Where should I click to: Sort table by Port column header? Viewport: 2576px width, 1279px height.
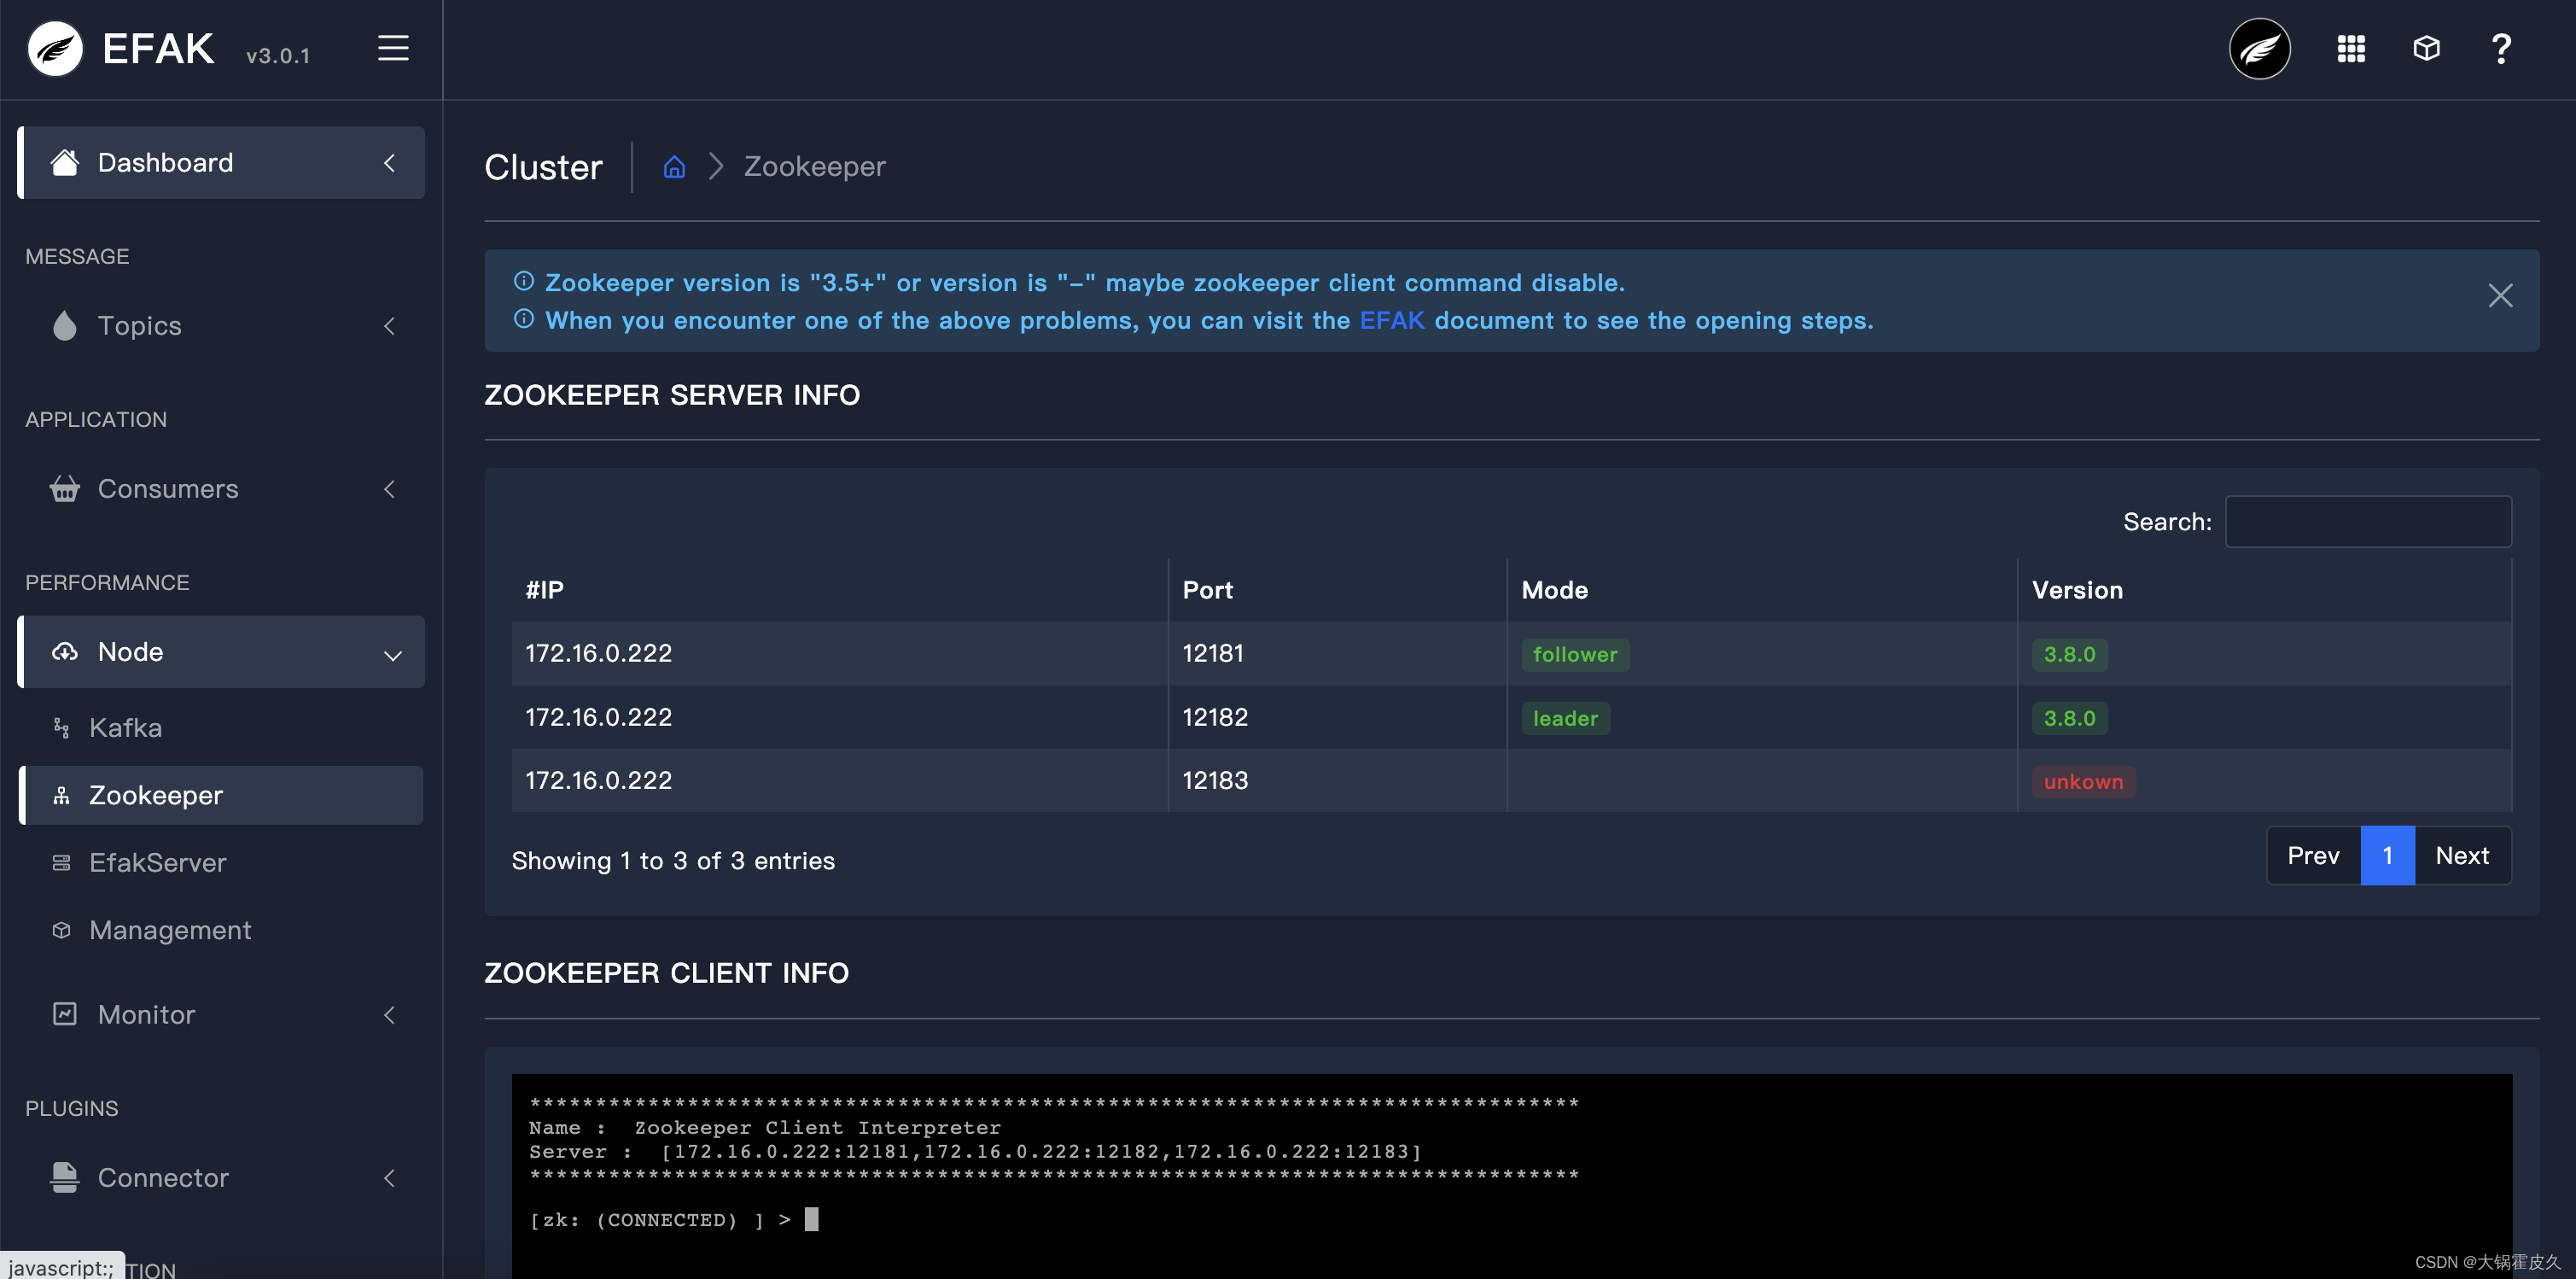click(1207, 590)
